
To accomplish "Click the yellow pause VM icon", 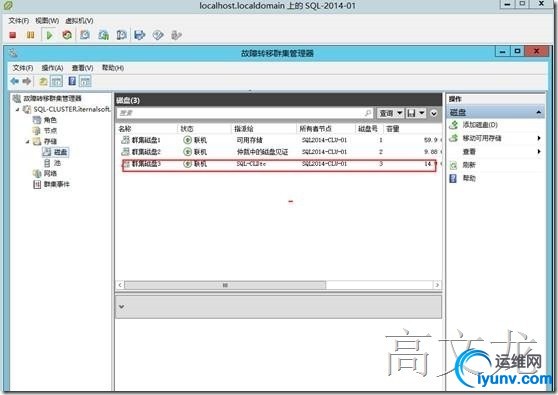I will (31, 35).
